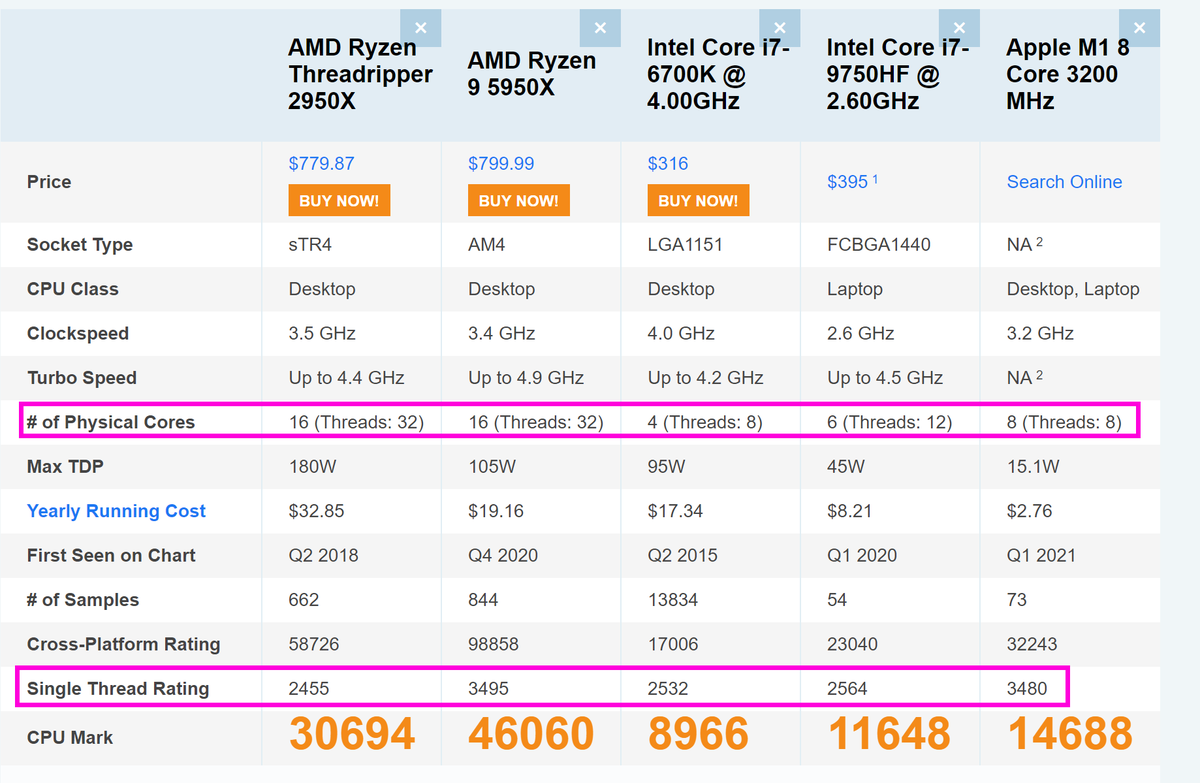
Task: Open Yearly Running Cost link
Action: (x=116, y=511)
